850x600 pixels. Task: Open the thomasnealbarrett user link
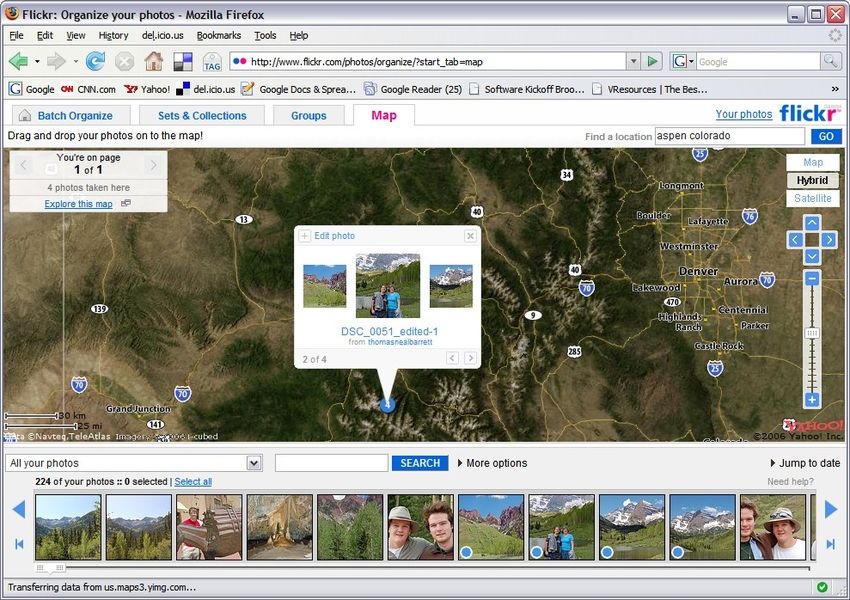[400, 342]
